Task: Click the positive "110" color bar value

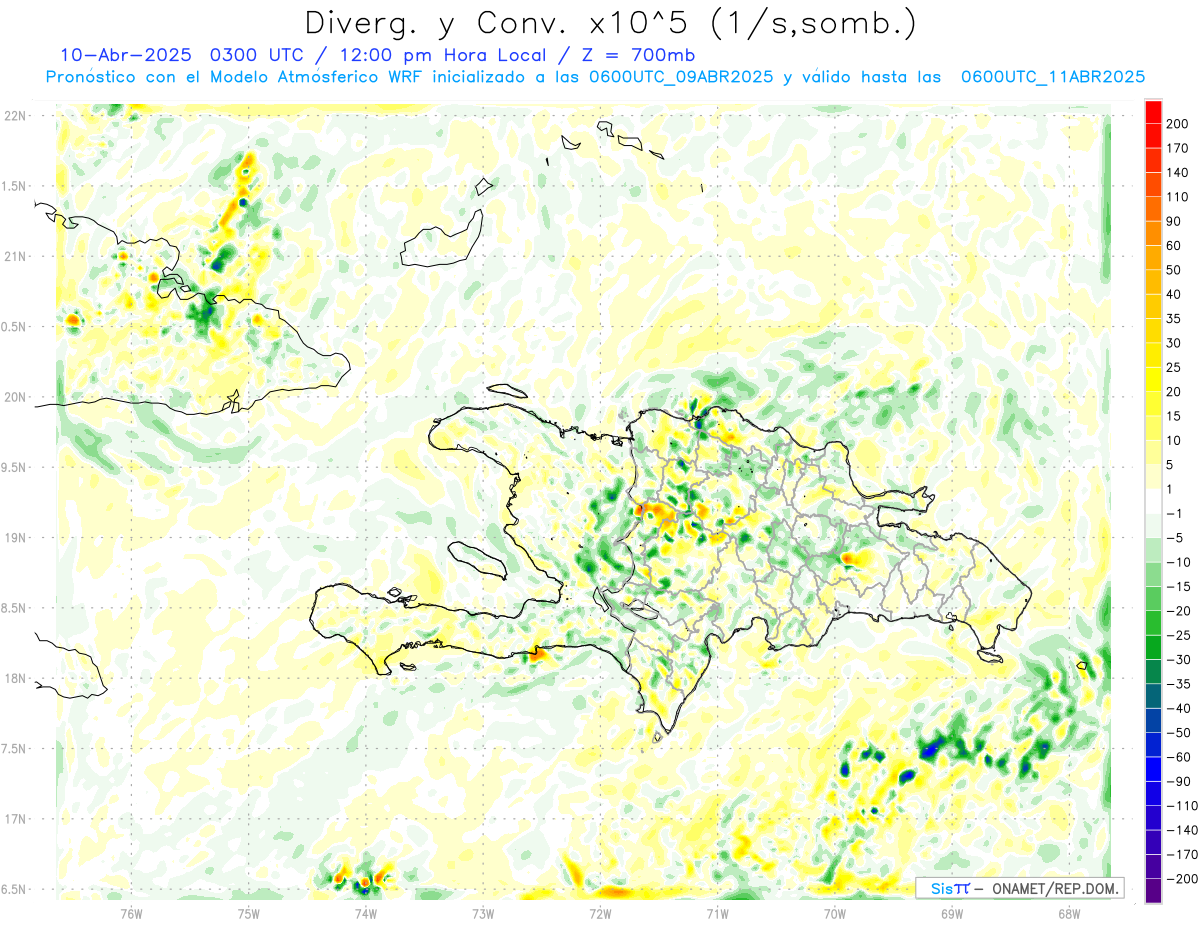Action: click(x=1177, y=197)
